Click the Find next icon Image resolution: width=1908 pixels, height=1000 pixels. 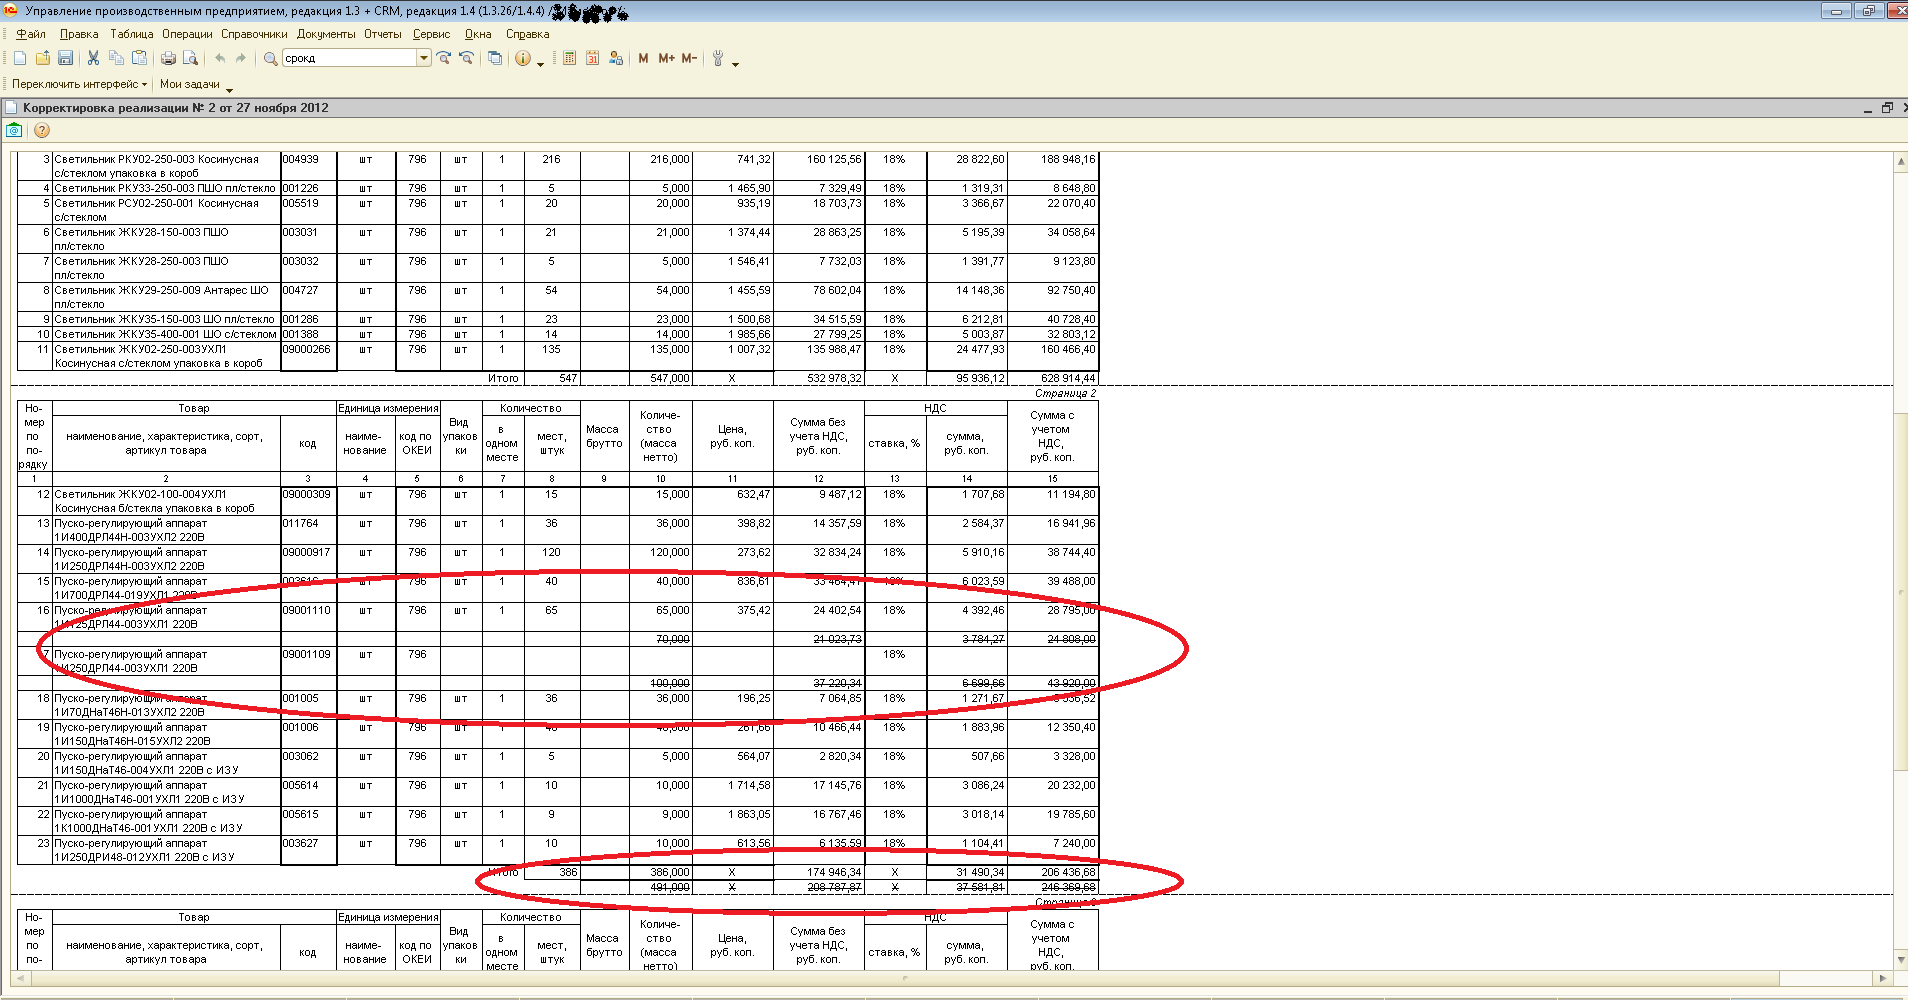pos(444,58)
